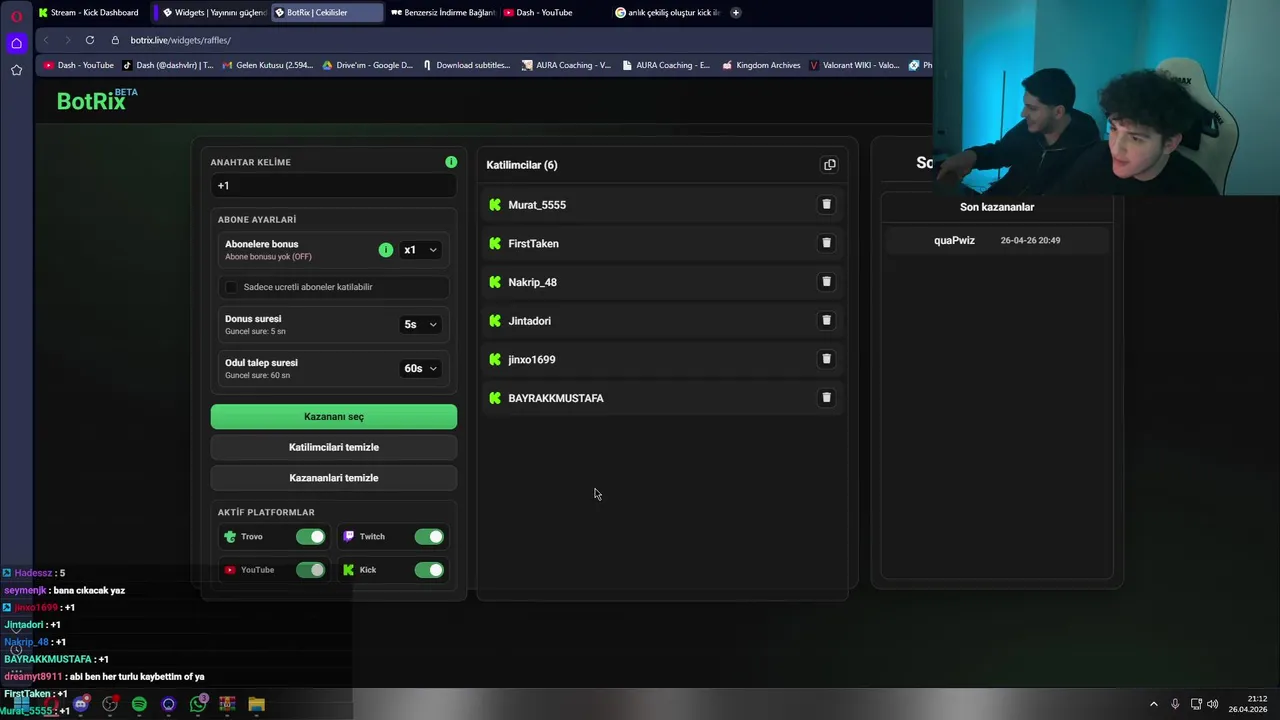Switch to Widgets Yayinini guclendir tab
This screenshot has height=720, width=1280.
[213, 13]
